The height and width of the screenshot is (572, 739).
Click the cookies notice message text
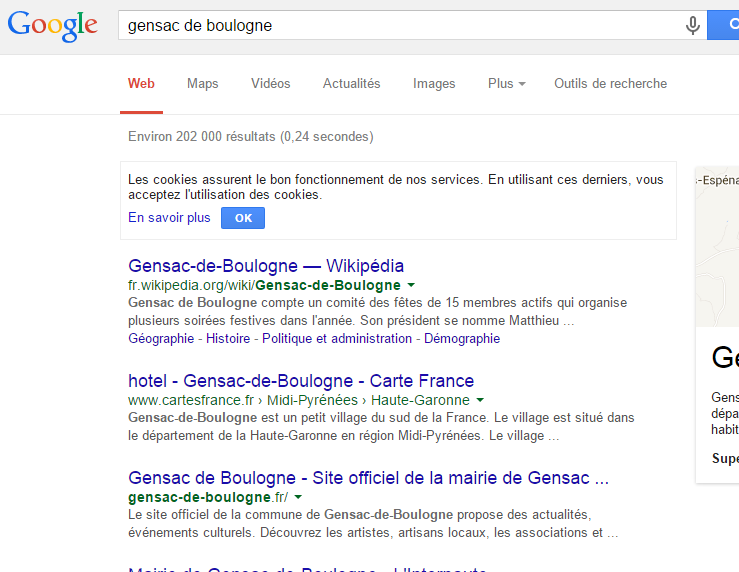(x=396, y=187)
